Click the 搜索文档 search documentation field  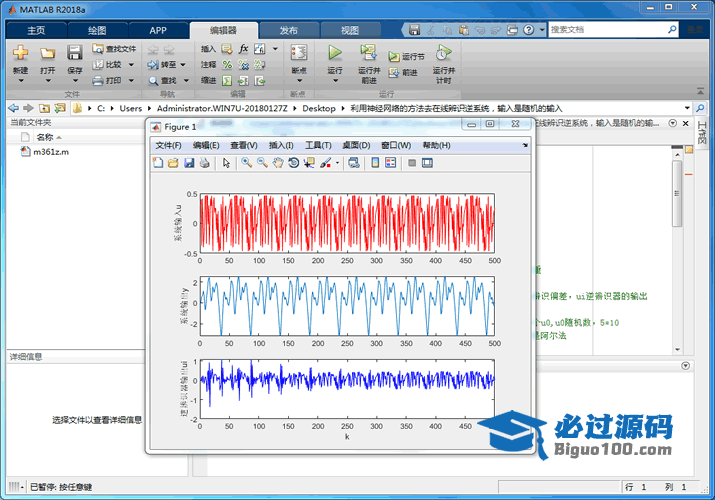[x=613, y=30]
